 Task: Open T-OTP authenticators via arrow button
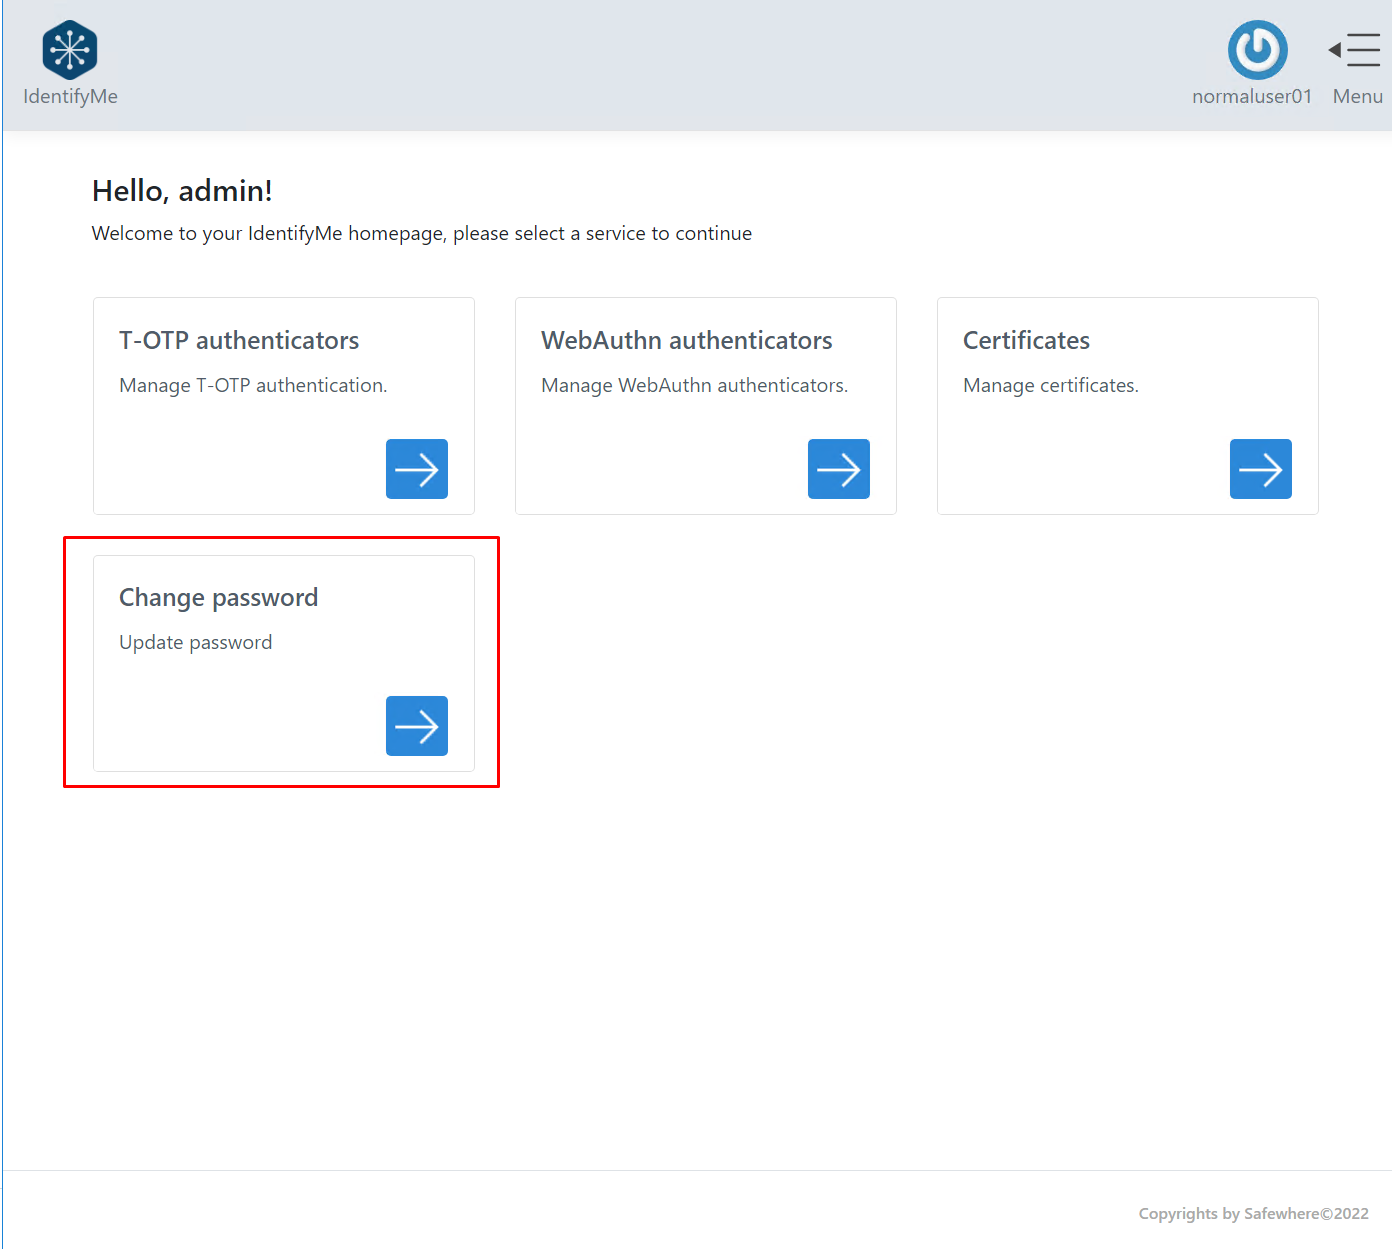coord(416,469)
